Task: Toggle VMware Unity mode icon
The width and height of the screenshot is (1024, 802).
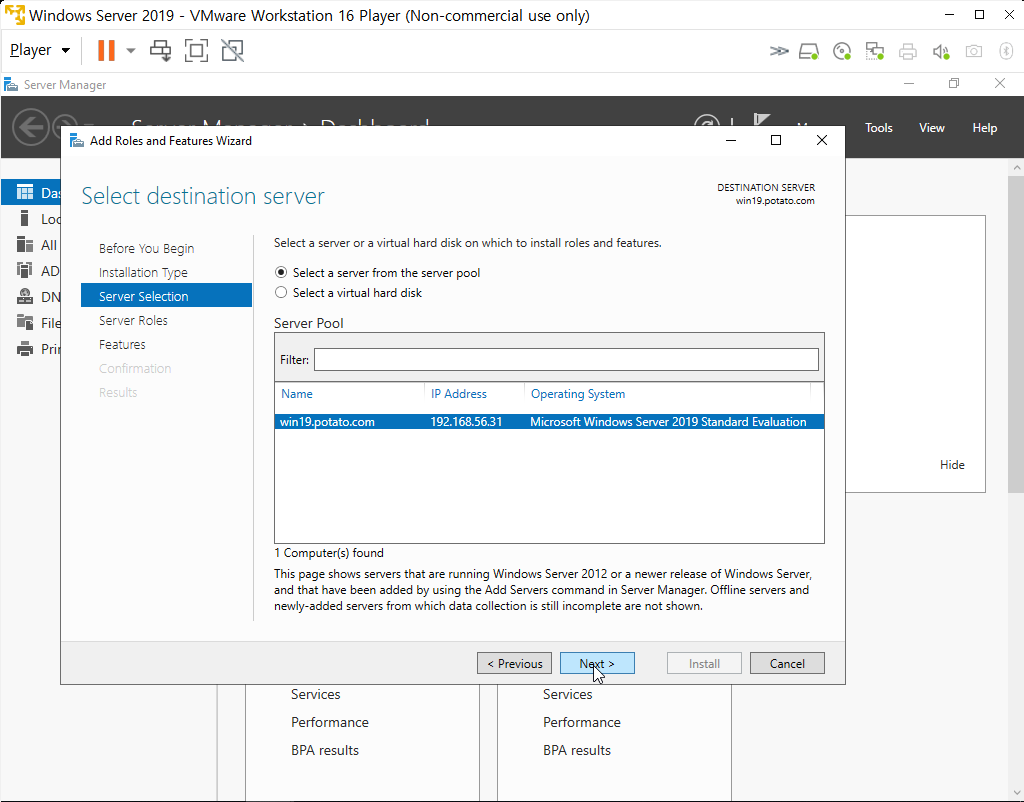Action: tap(232, 50)
